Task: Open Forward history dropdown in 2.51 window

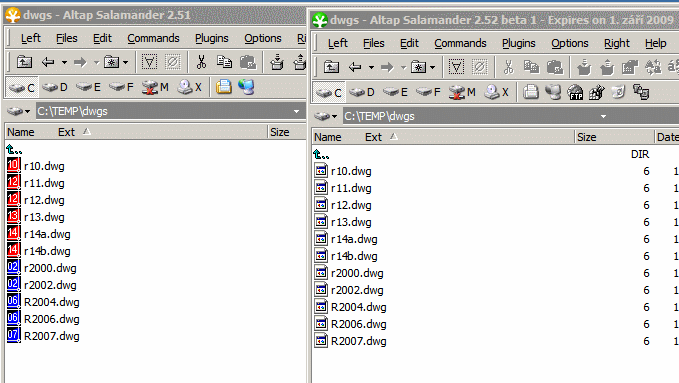Action: (97, 63)
